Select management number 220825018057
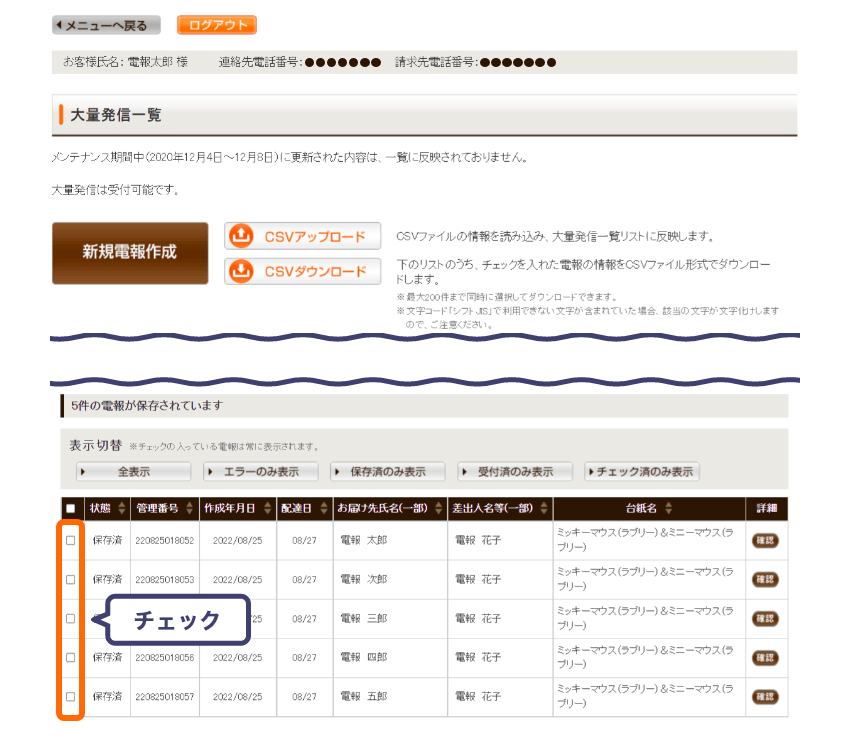The width and height of the screenshot is (850, 740). pos(165,697)
